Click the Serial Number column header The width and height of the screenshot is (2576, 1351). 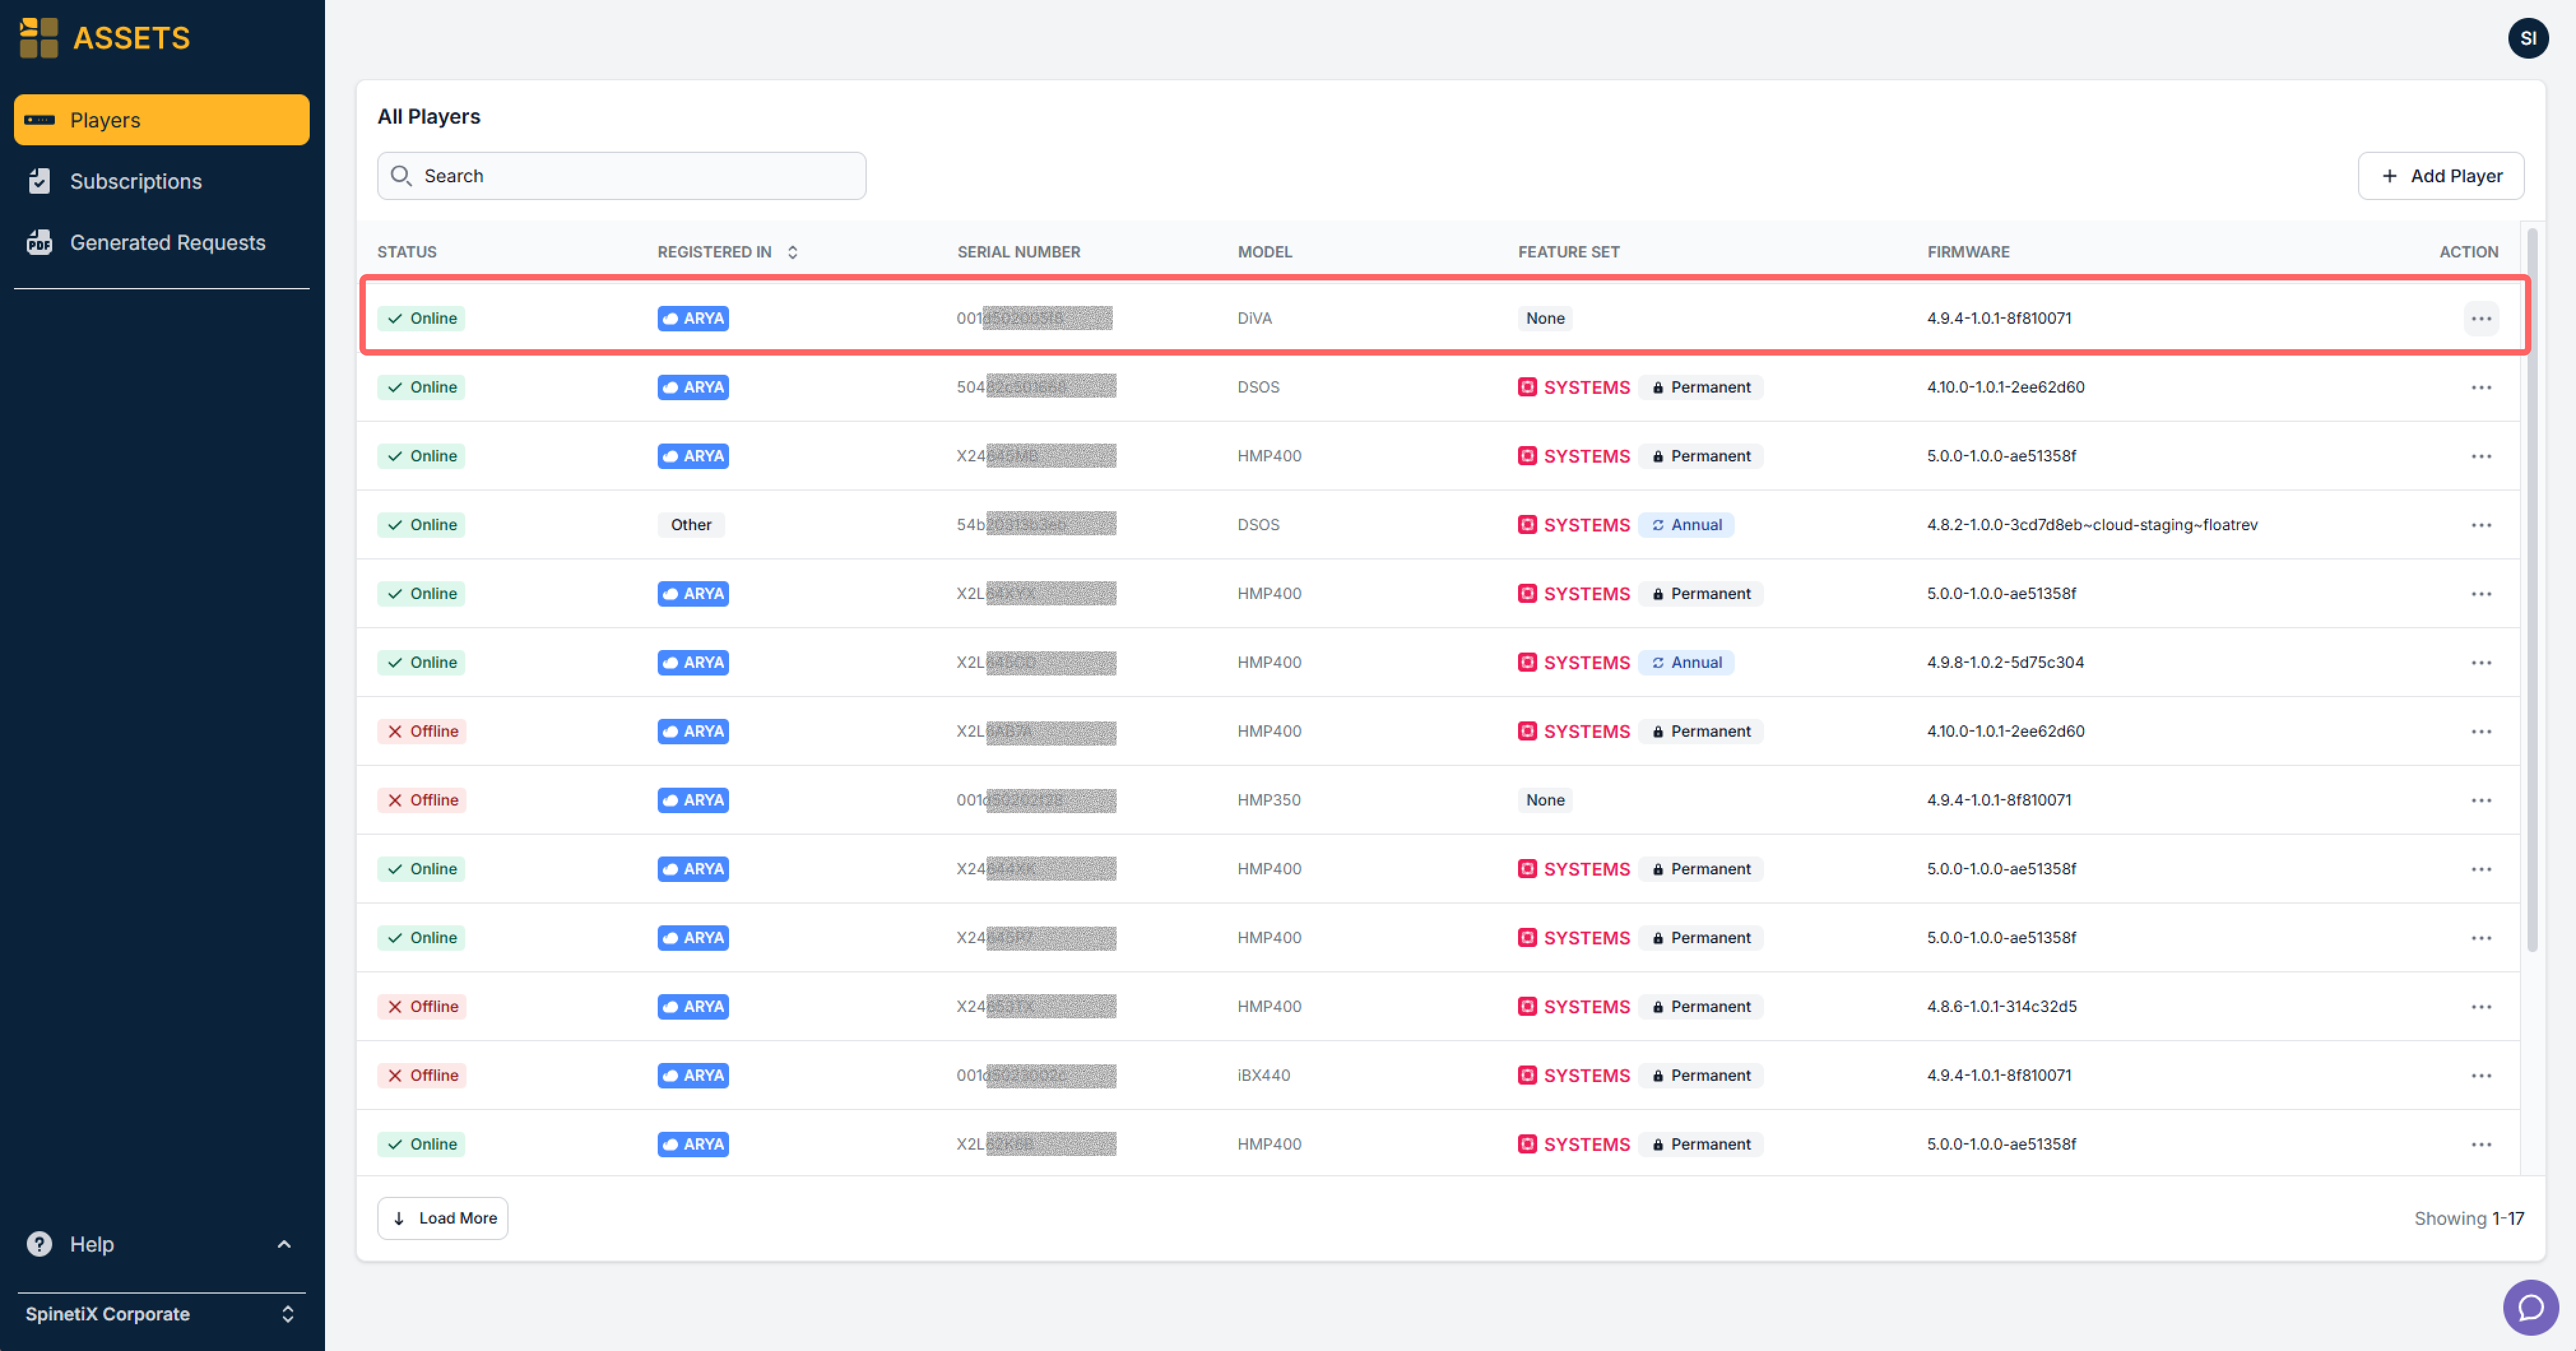1019,252
